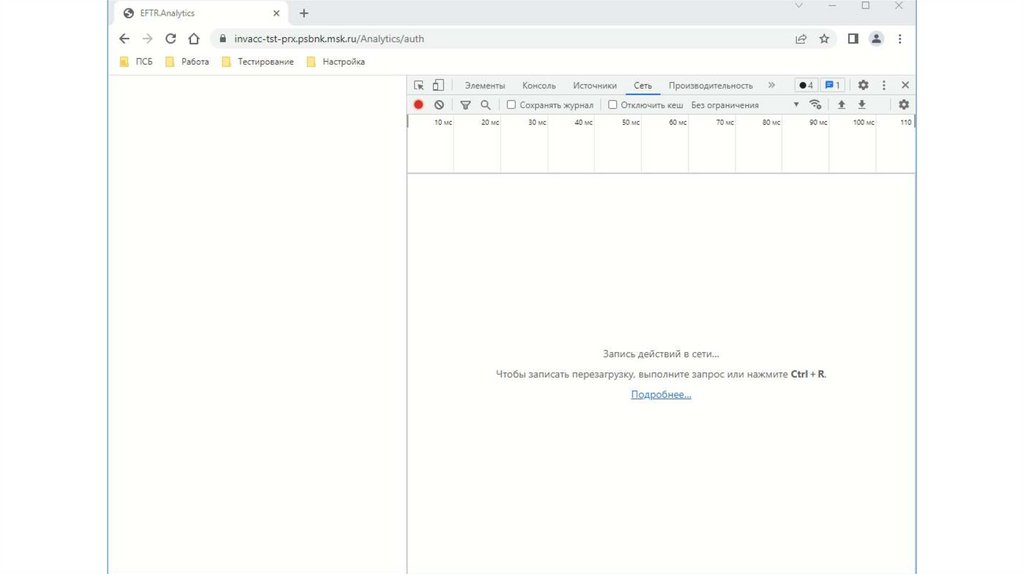The width and height of the screenshot is (1024, 574).
Task: Import HAR file with upload arrow
Action: coord(841,105)
